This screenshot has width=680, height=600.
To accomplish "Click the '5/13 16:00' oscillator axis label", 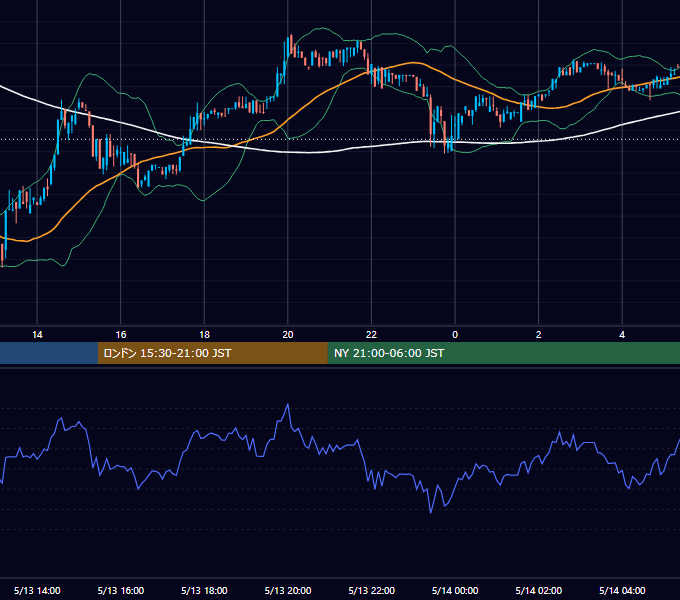I will click(121, 590).
